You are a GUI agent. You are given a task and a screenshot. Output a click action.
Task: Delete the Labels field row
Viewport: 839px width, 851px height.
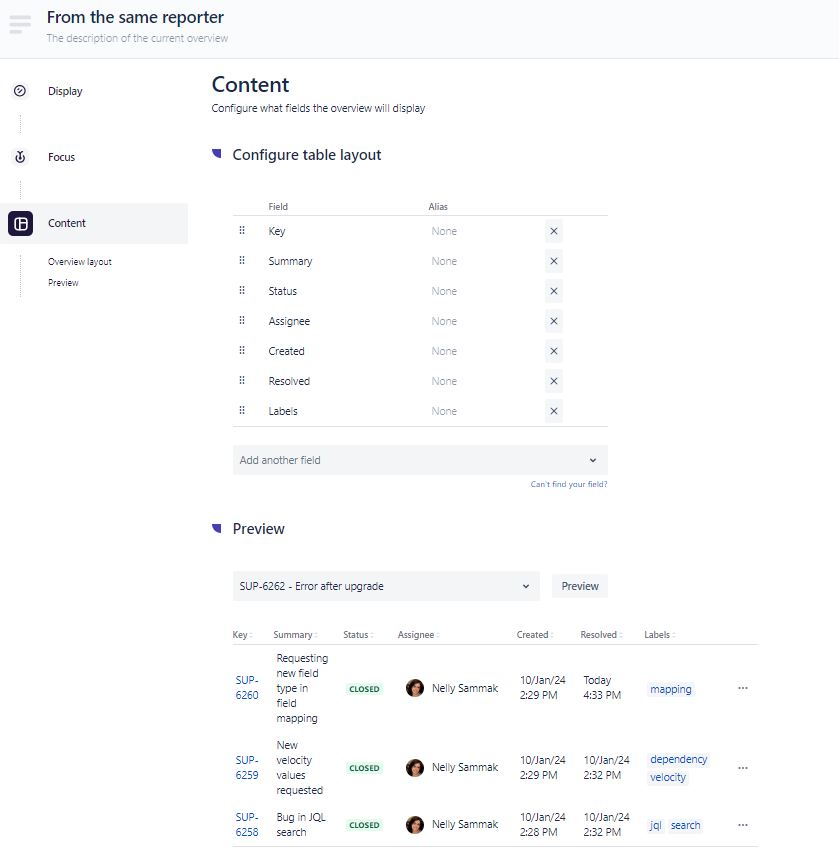553,411
